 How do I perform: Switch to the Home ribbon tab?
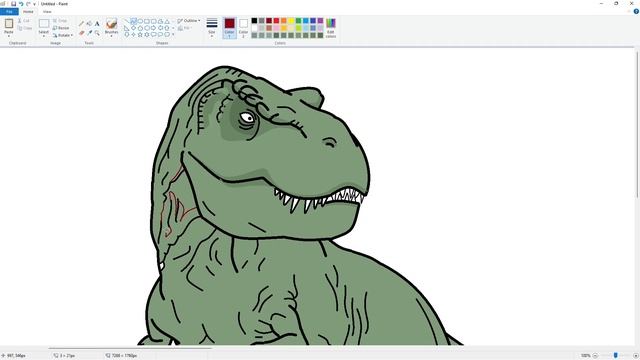point(28,11)
